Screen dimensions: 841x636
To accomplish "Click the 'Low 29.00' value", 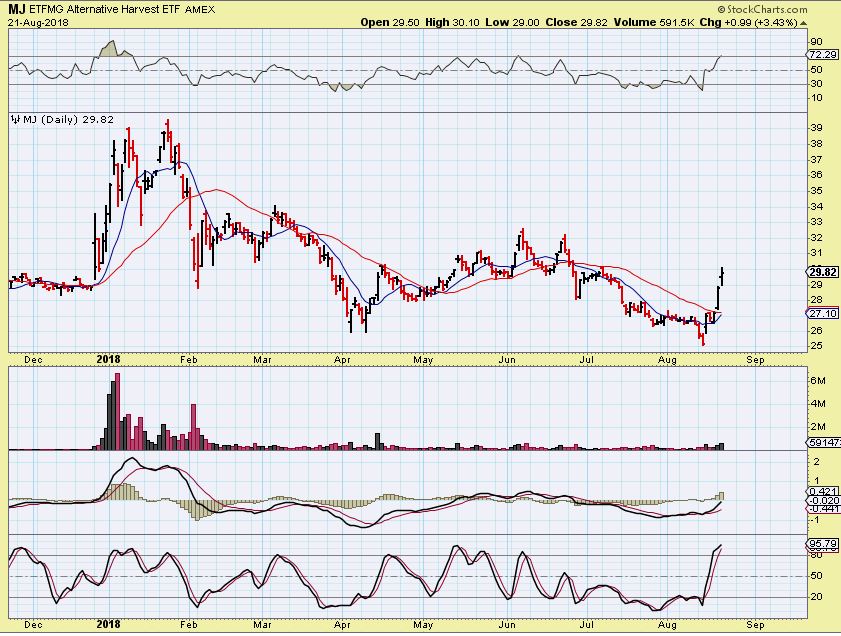I will [513, 23].
